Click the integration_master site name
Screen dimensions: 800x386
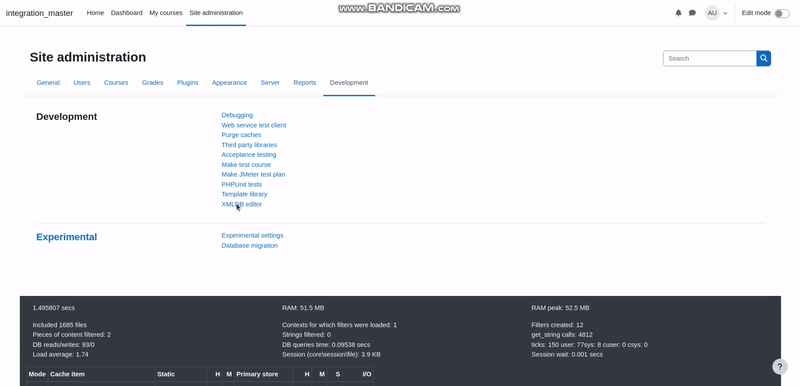pos(39,13)
